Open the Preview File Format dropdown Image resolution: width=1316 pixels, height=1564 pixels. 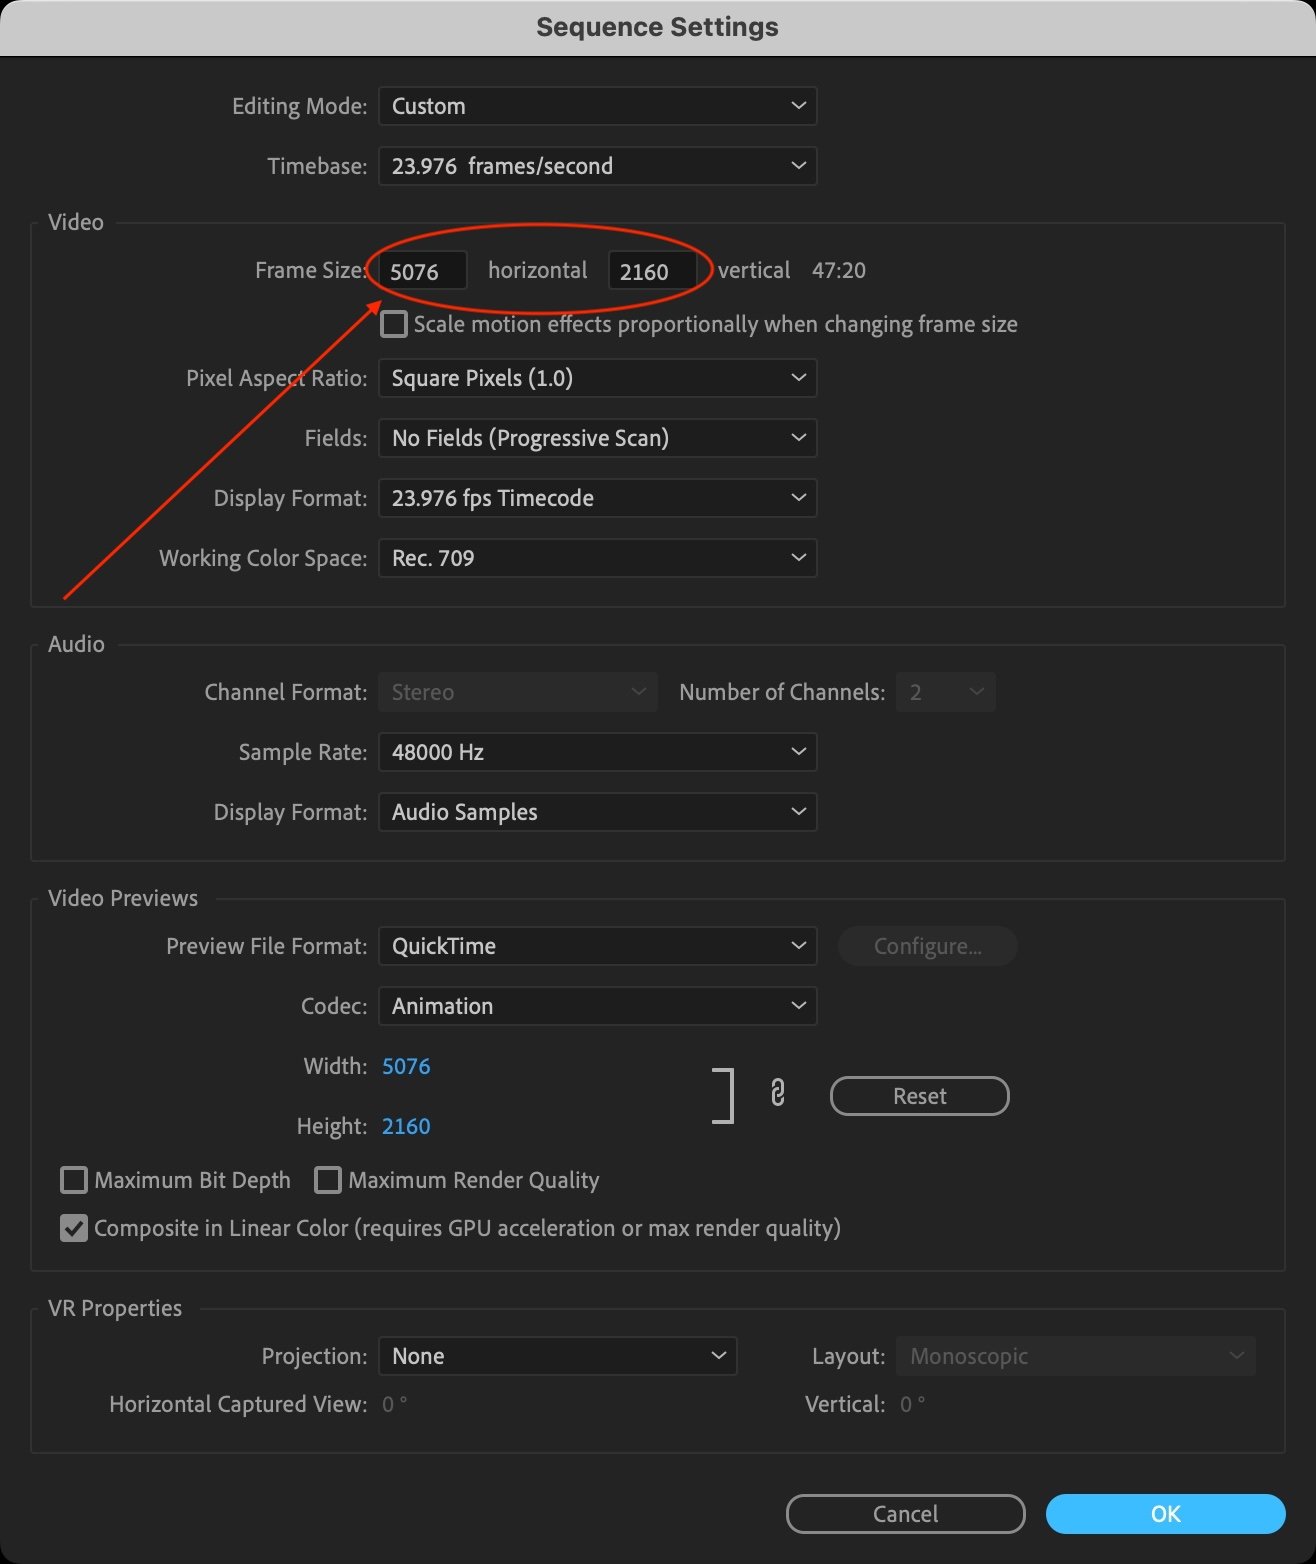(x=597, y=946)
